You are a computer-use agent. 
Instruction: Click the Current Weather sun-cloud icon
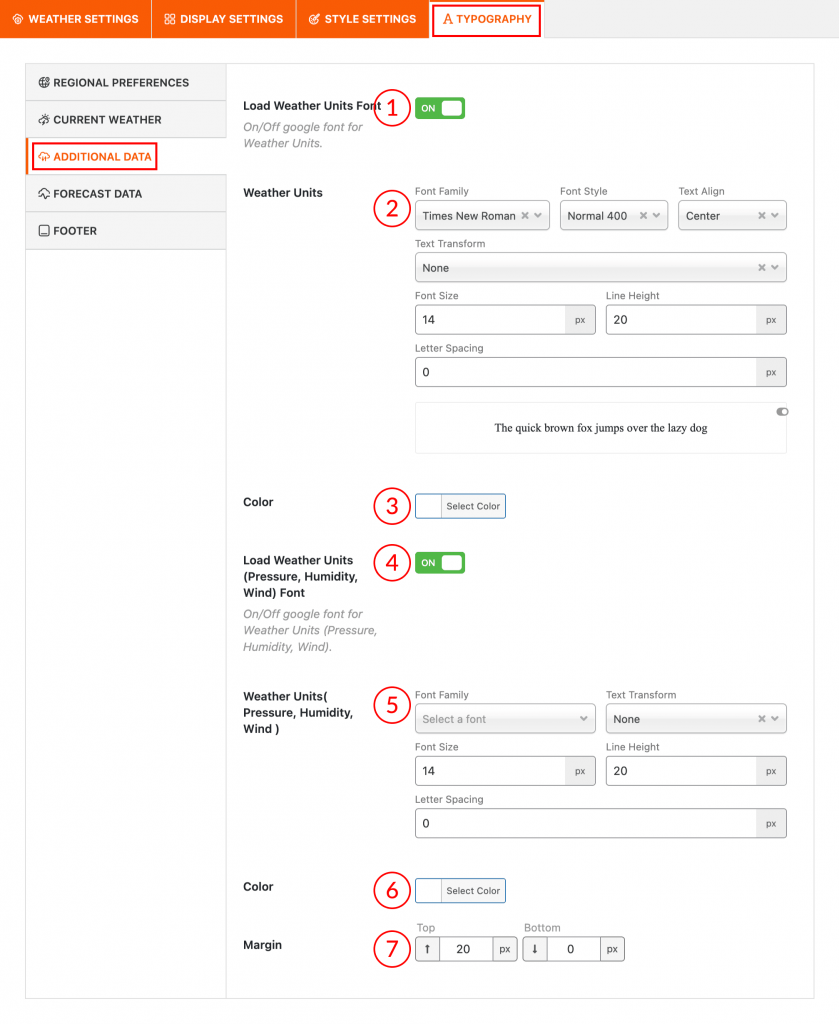(x=44, y=120)
